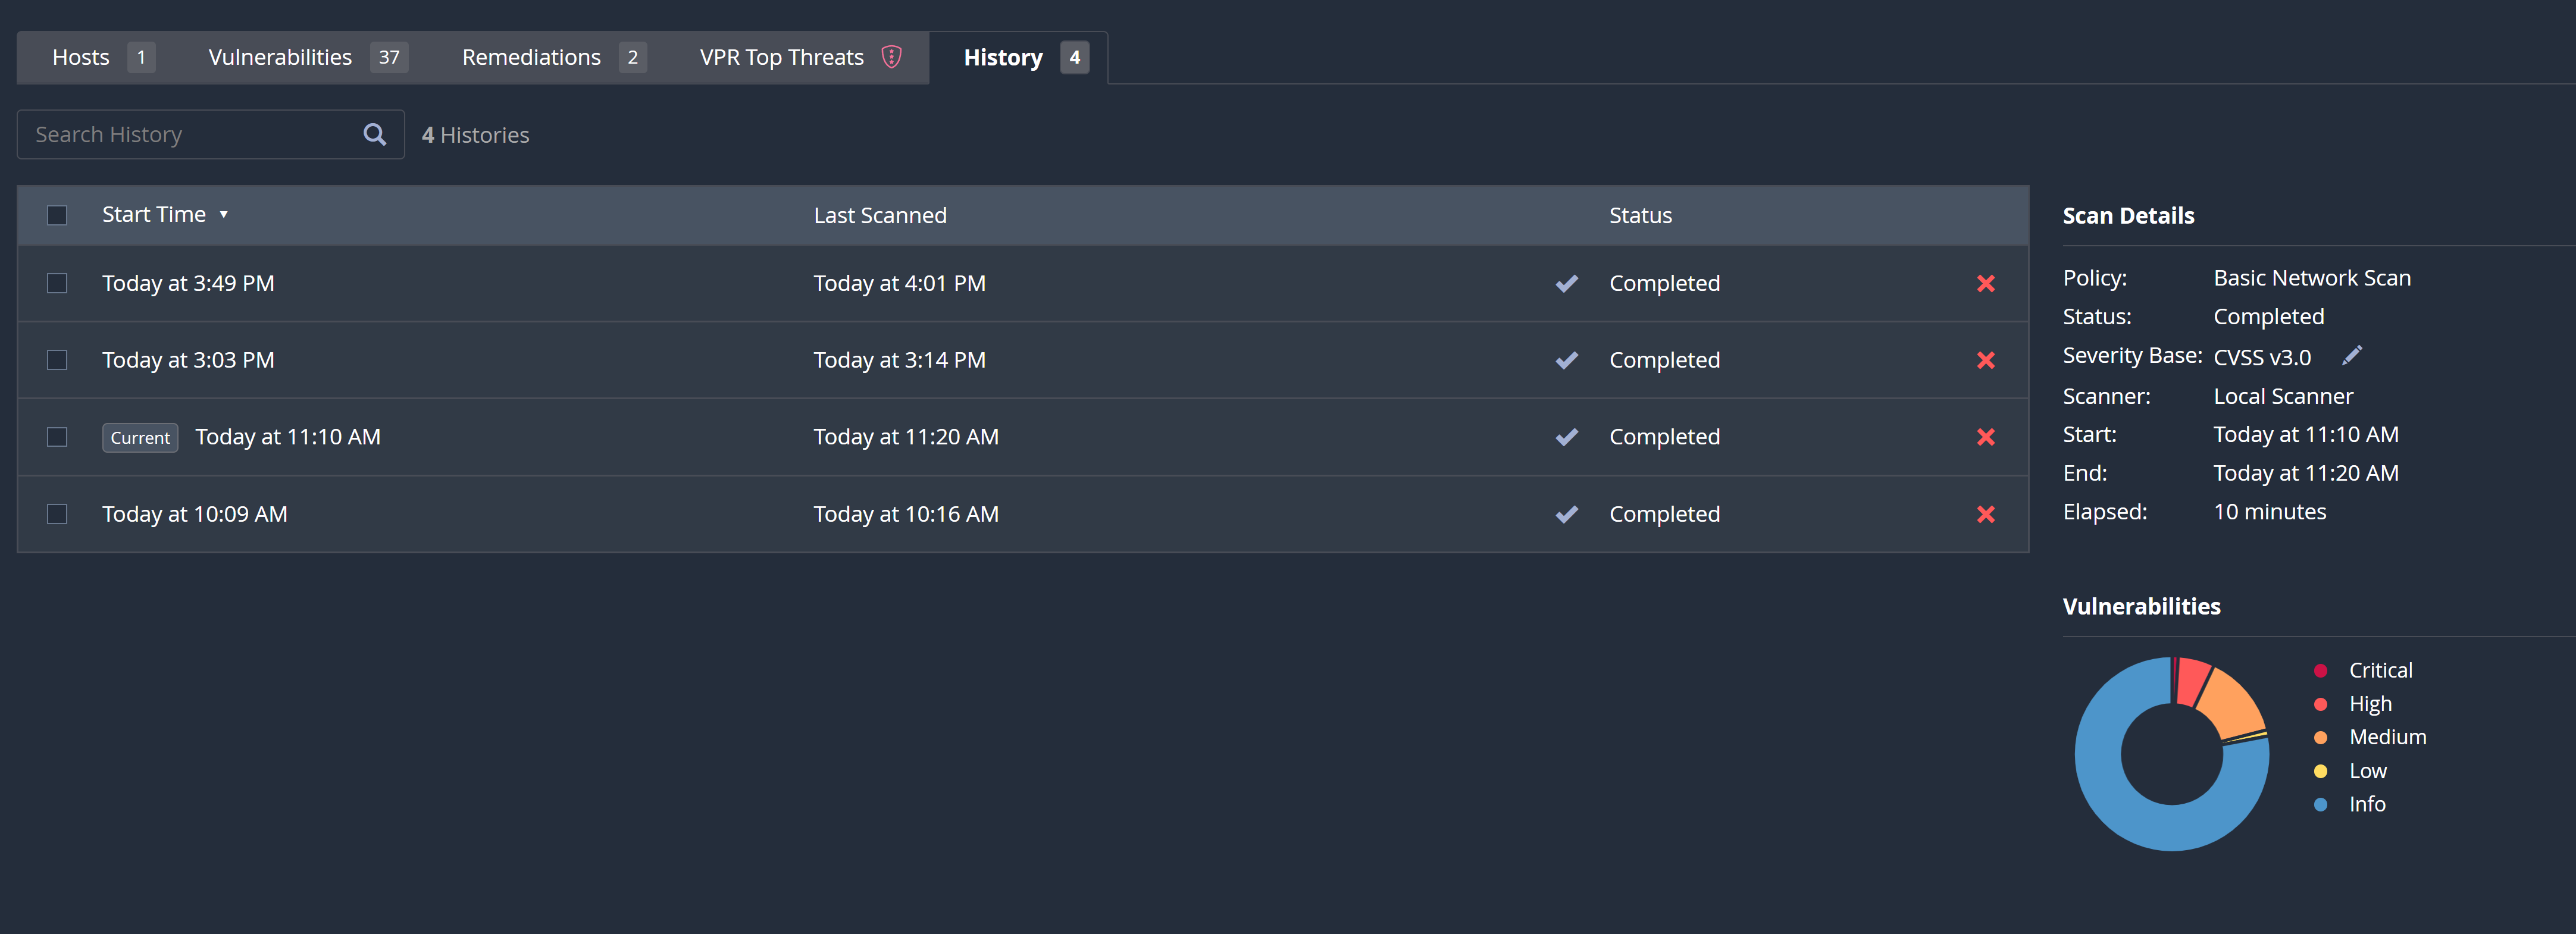The image size is (2576, 934).
Task: Edit the Severity Base setting
Action: (x=2353, y=355)
